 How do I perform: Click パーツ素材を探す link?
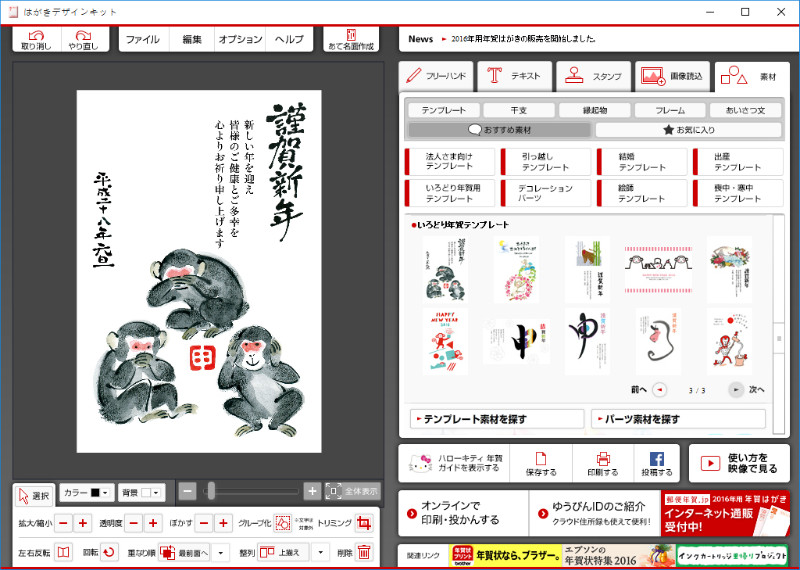(x=678, y=419)
